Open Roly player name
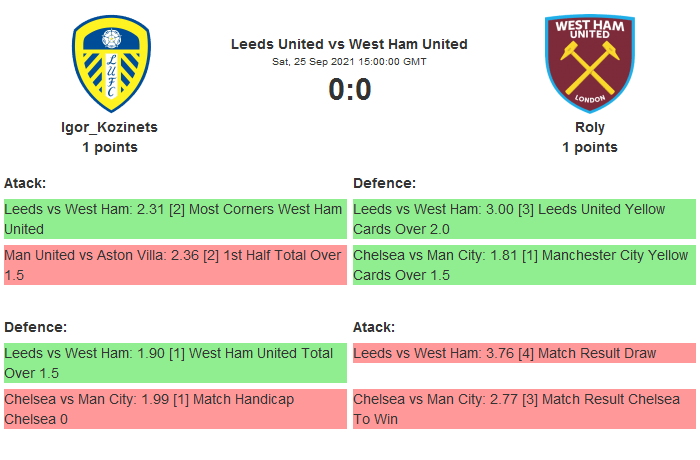This screenshot has height=460, width=700. click(x=590, y=127)
